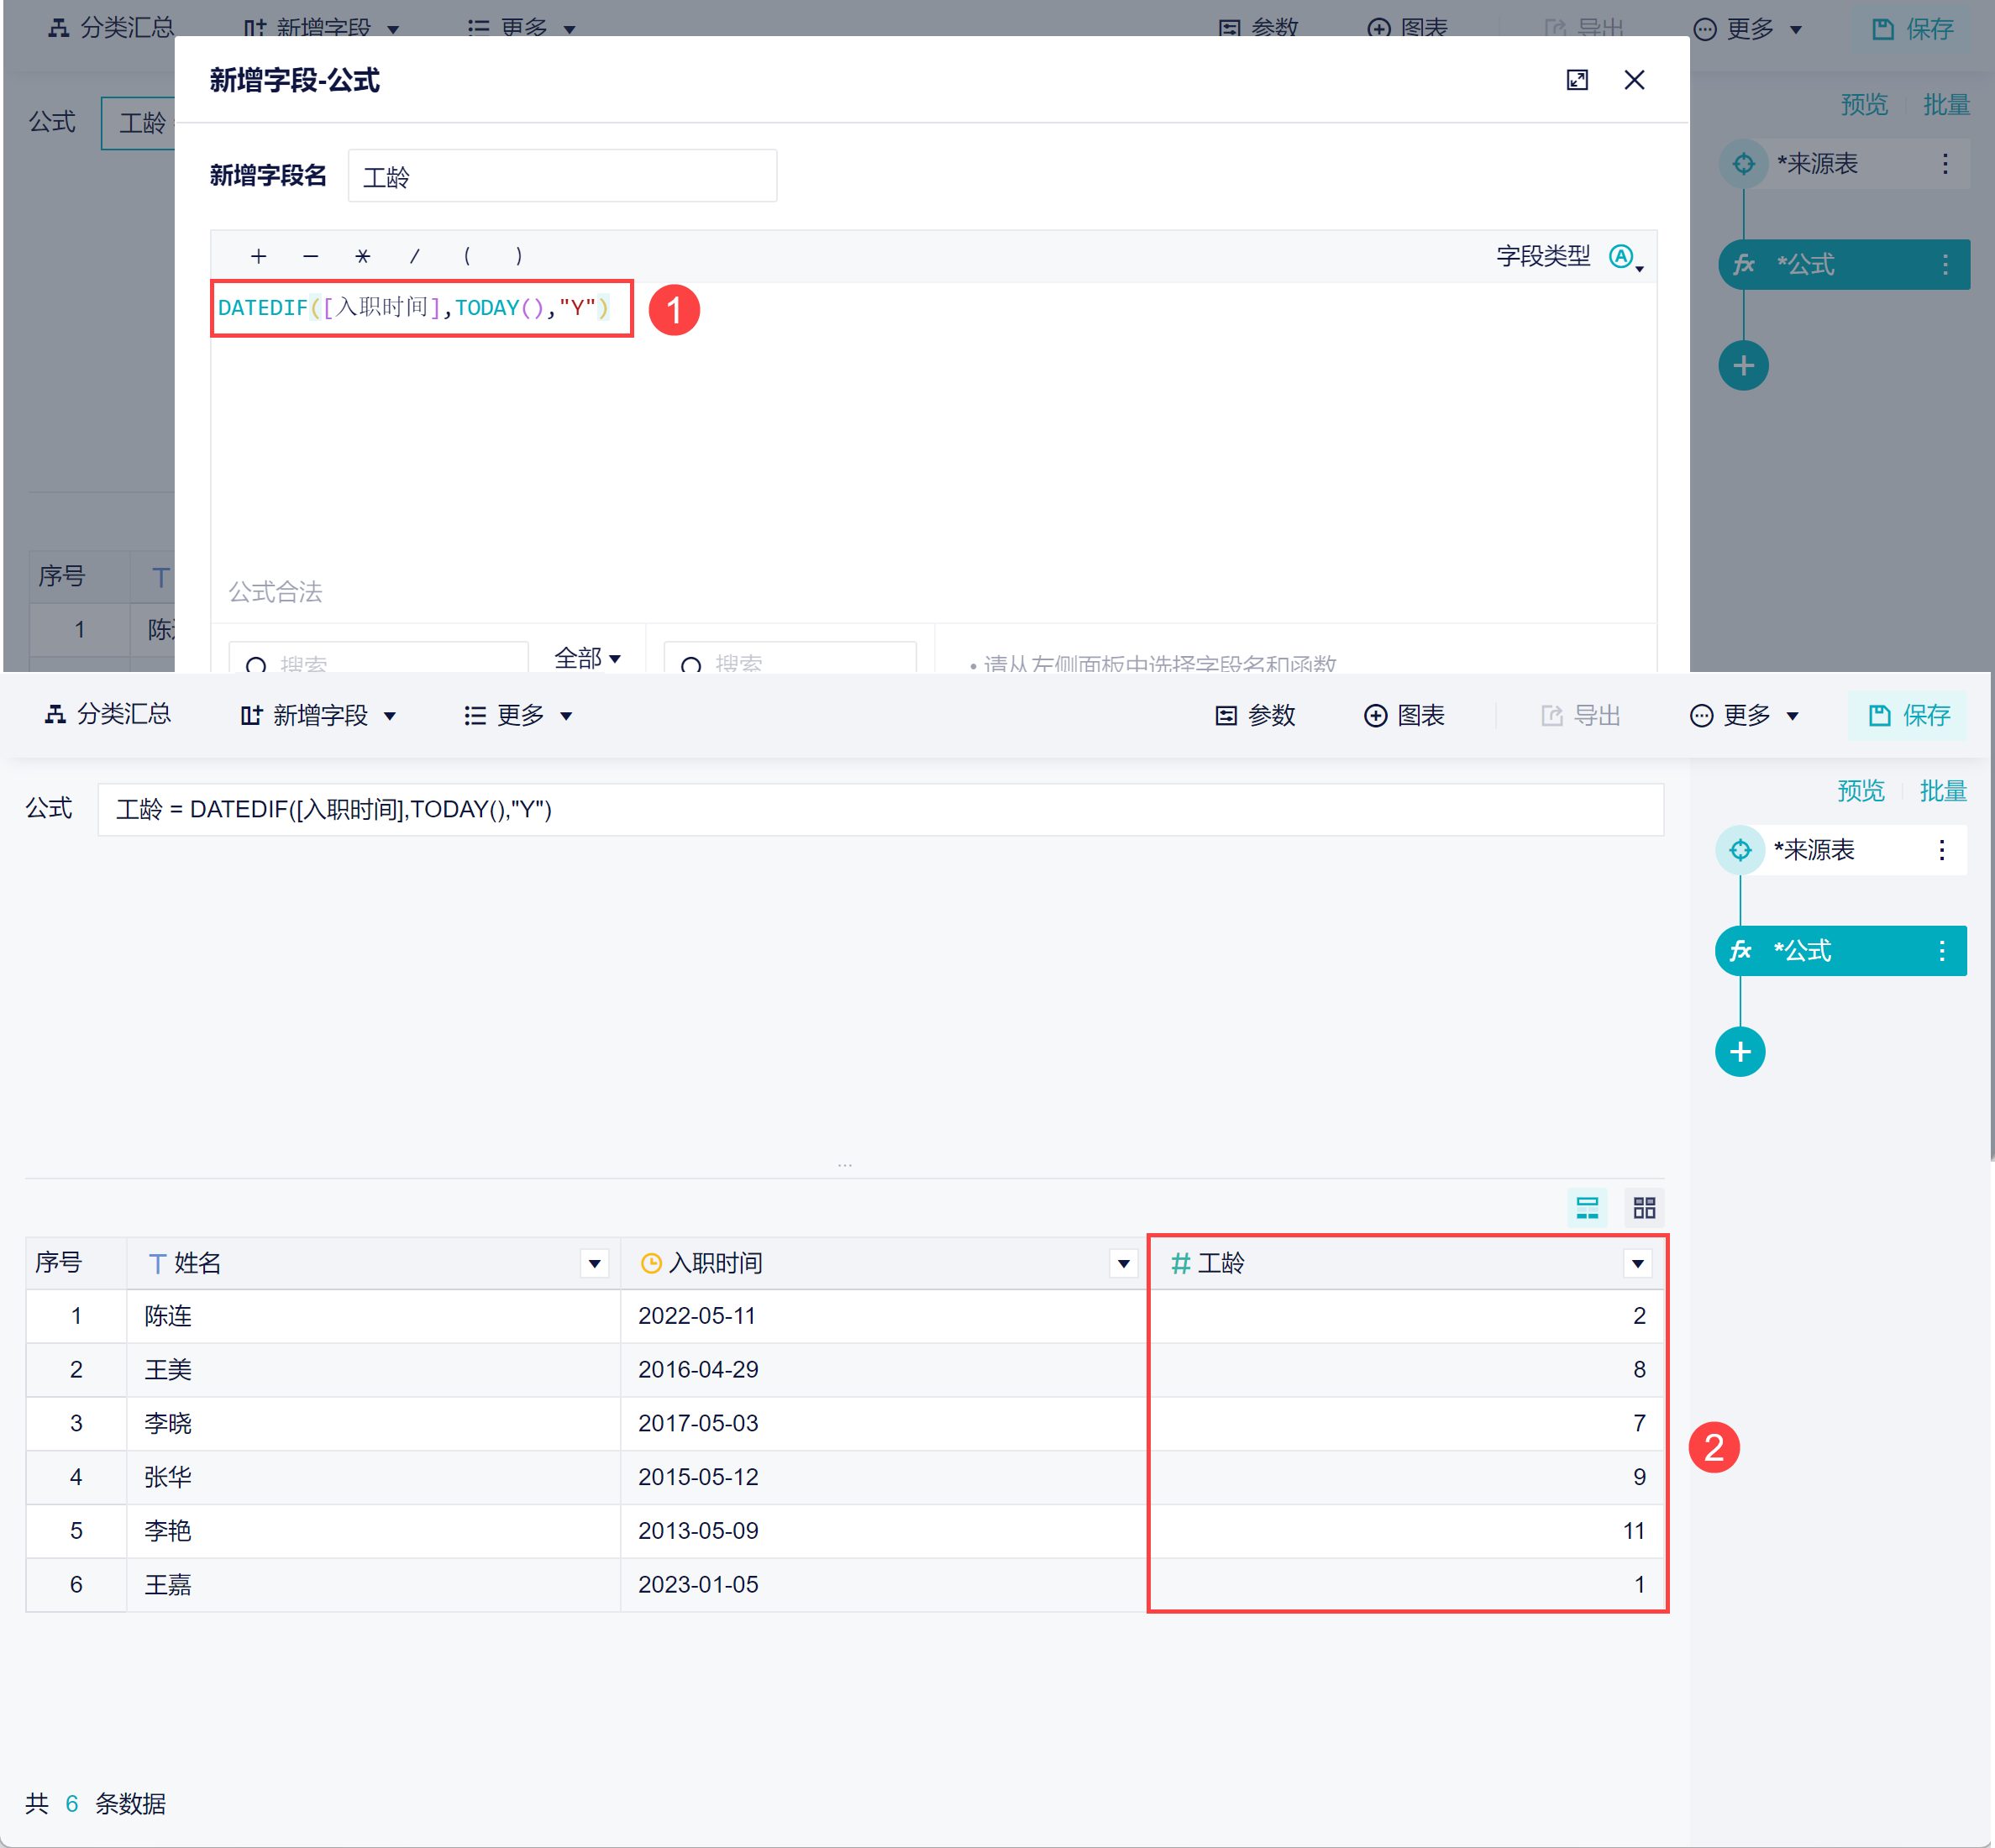Click the lower 来源表 source node icon
1995x1848 pixels.
(x=1740, y=850)
